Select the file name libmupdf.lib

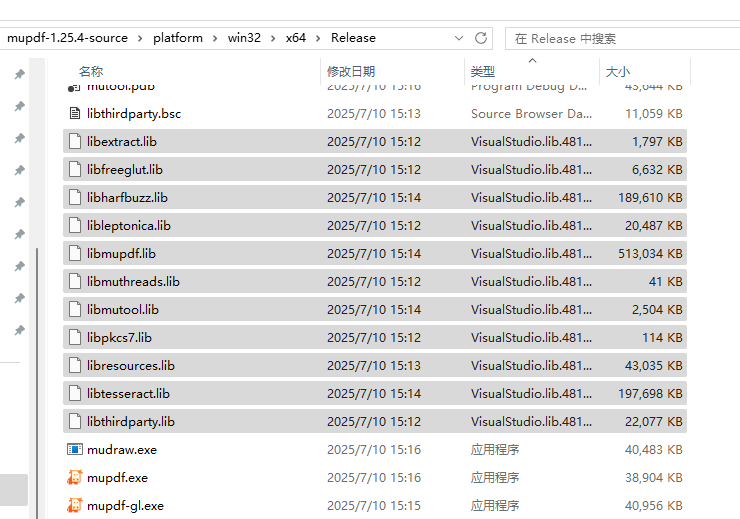(x=121, y=253)
